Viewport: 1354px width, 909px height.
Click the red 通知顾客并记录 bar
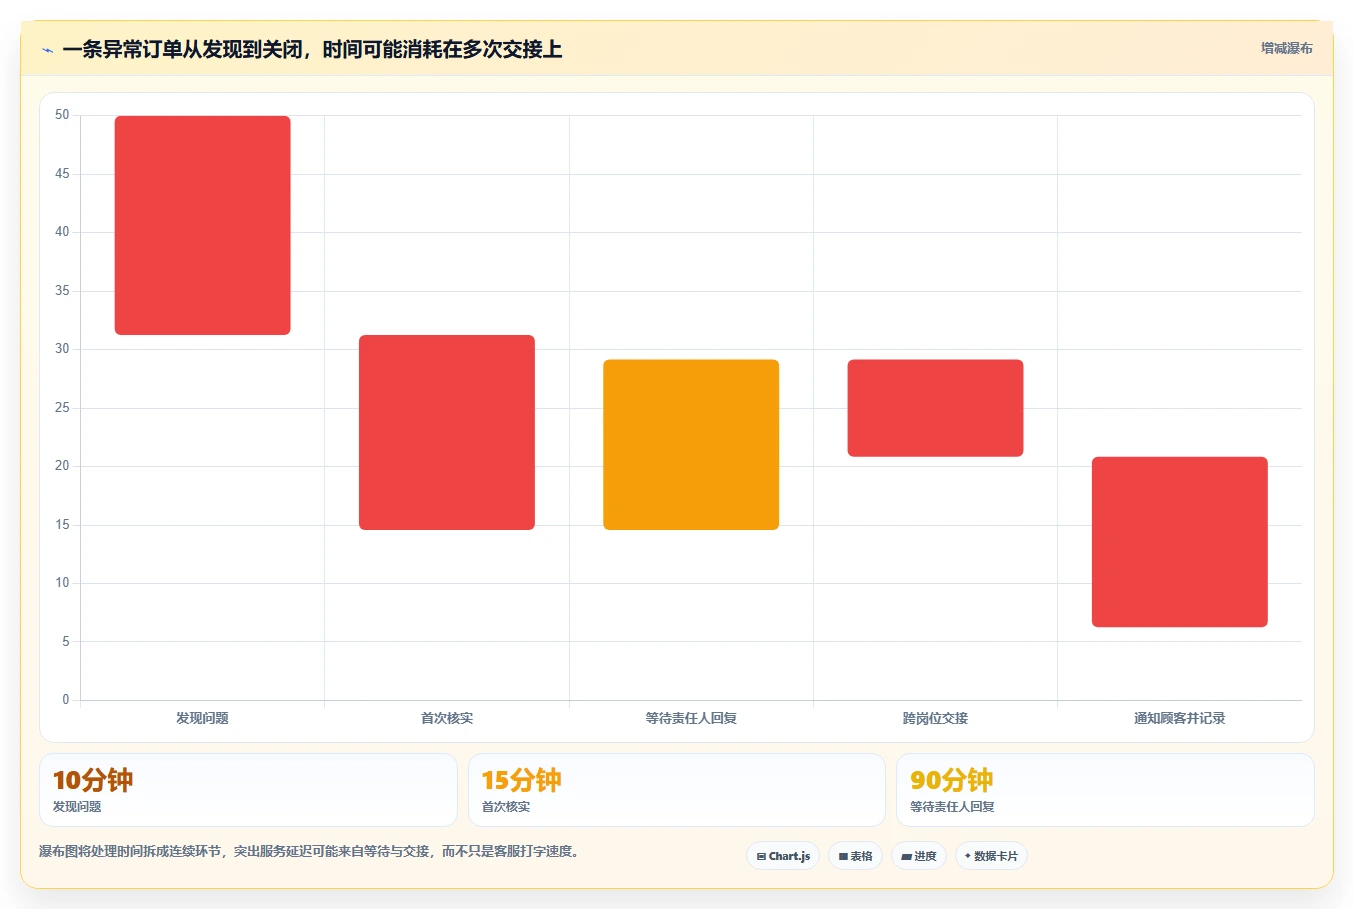coord(1180,542)
